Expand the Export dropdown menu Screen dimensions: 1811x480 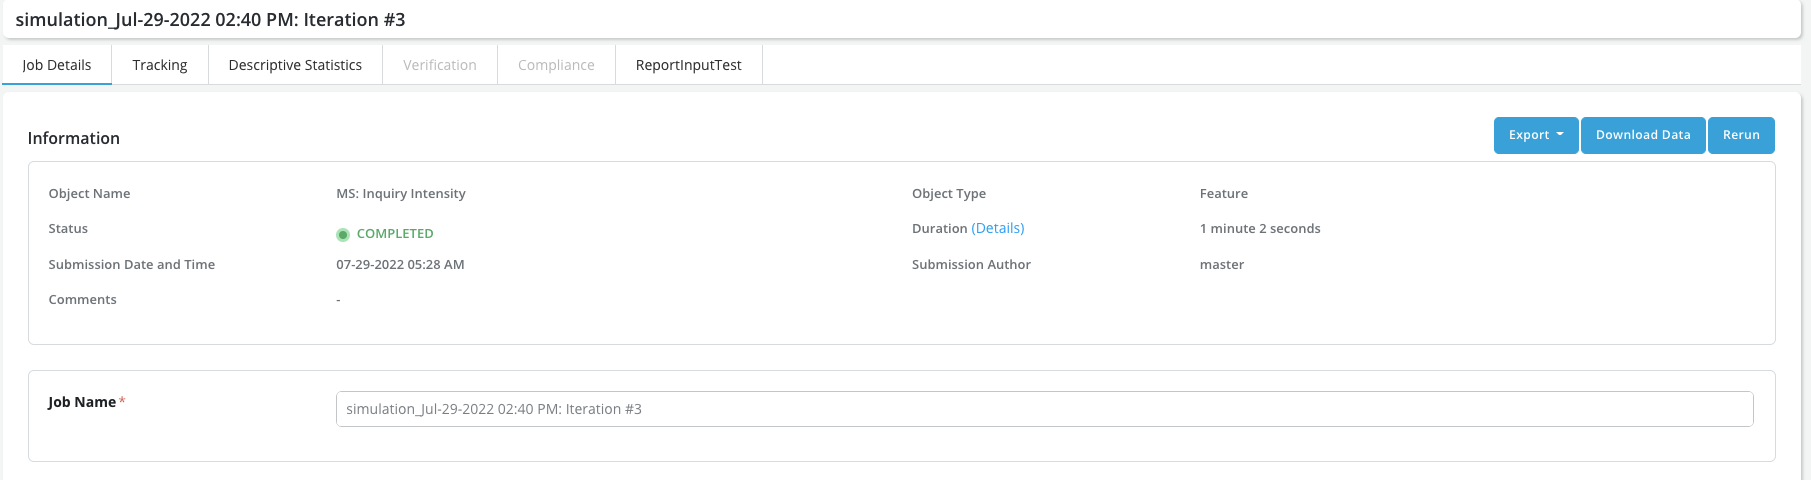1535,135
